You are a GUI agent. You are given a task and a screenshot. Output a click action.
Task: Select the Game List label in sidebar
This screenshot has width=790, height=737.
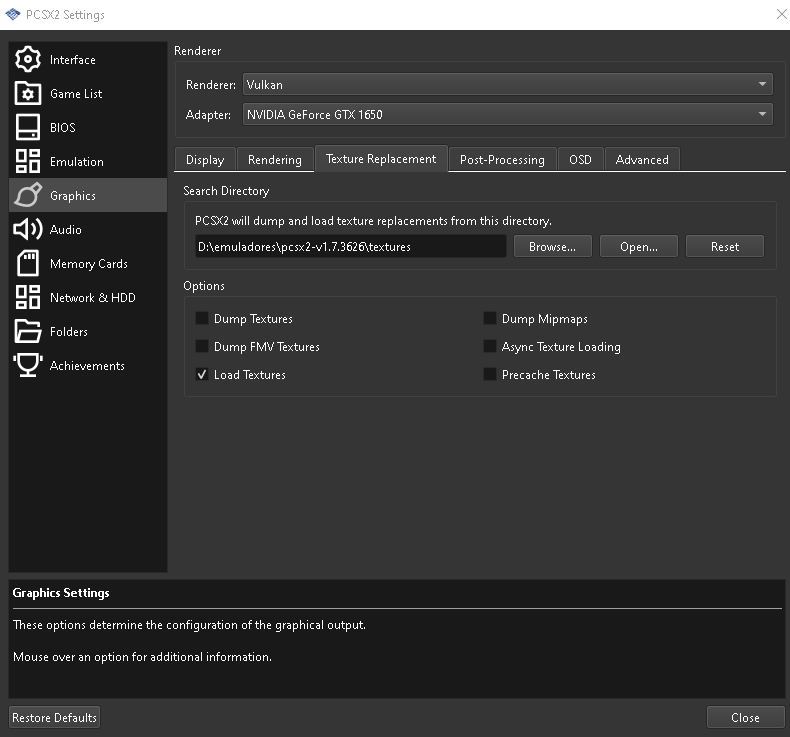point(76,93)
